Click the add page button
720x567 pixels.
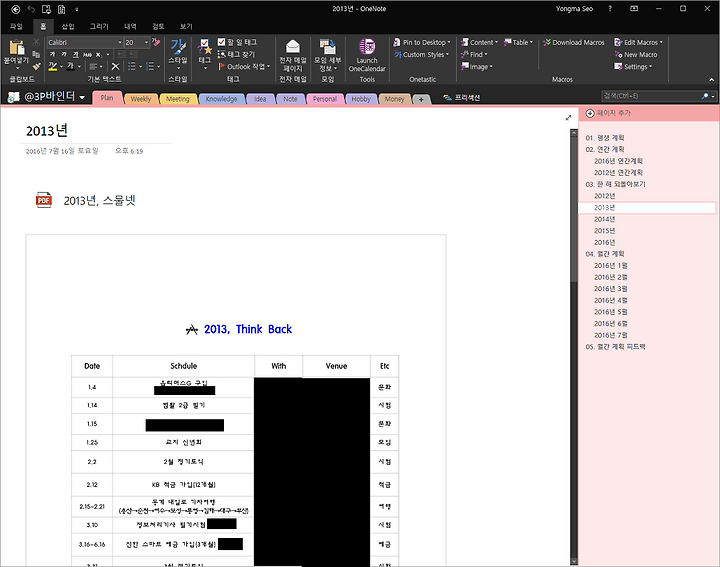click(608, 113)
